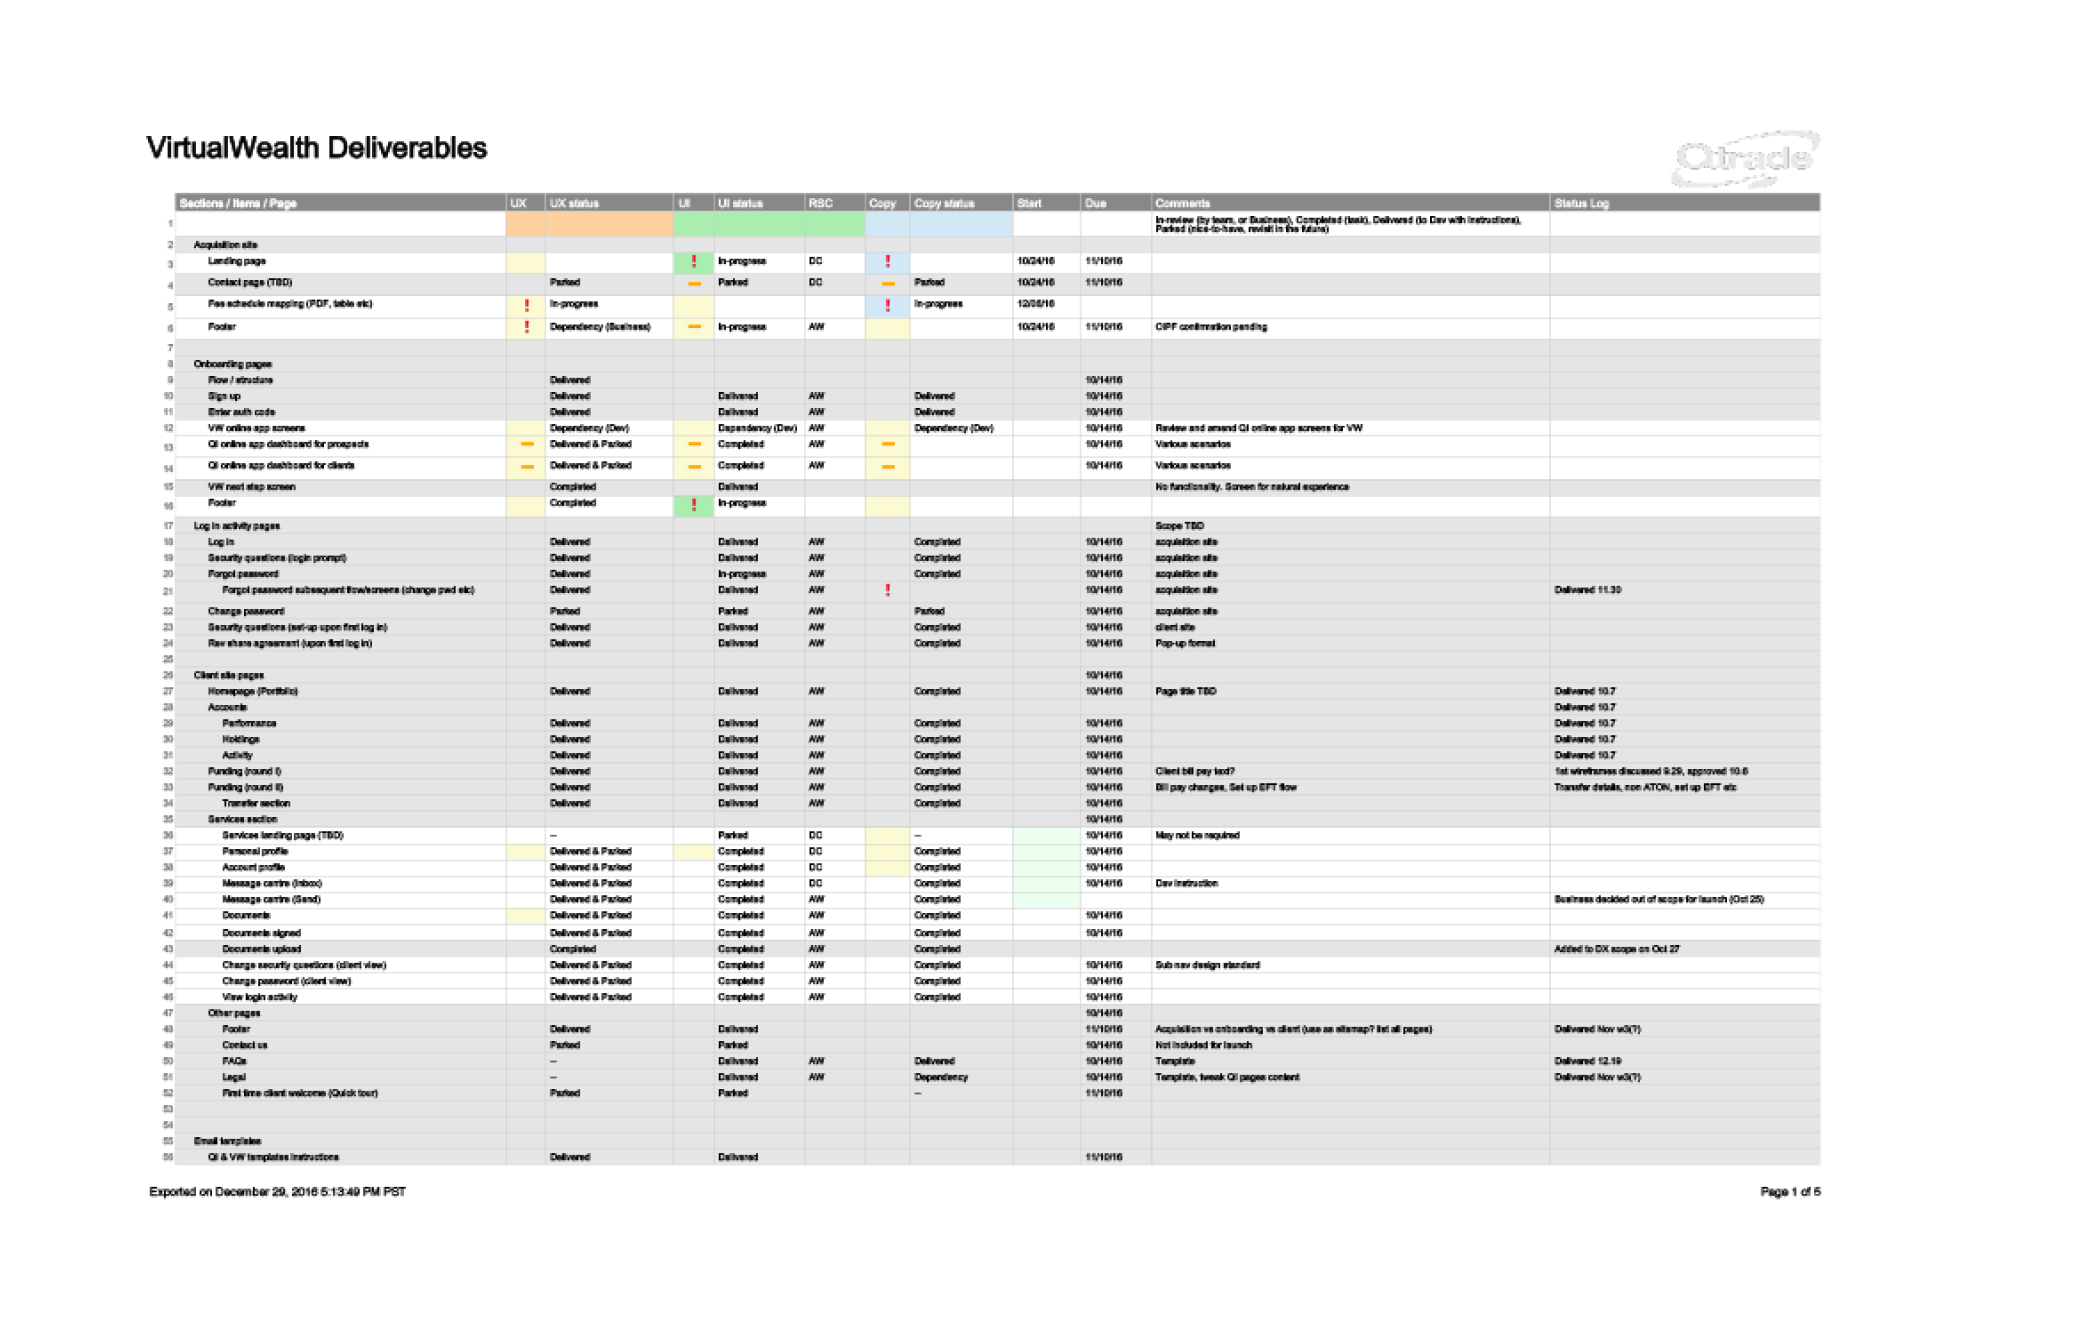Select the 'Documents upload' cell
The width and height of the screenshot is (2076, 1336).
coord(340,950)
